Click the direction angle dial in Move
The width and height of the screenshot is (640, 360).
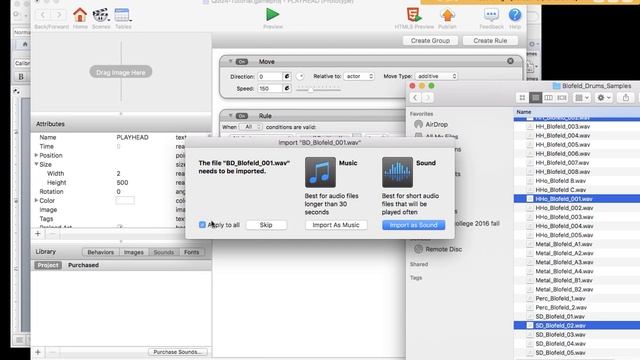[300, 76]
